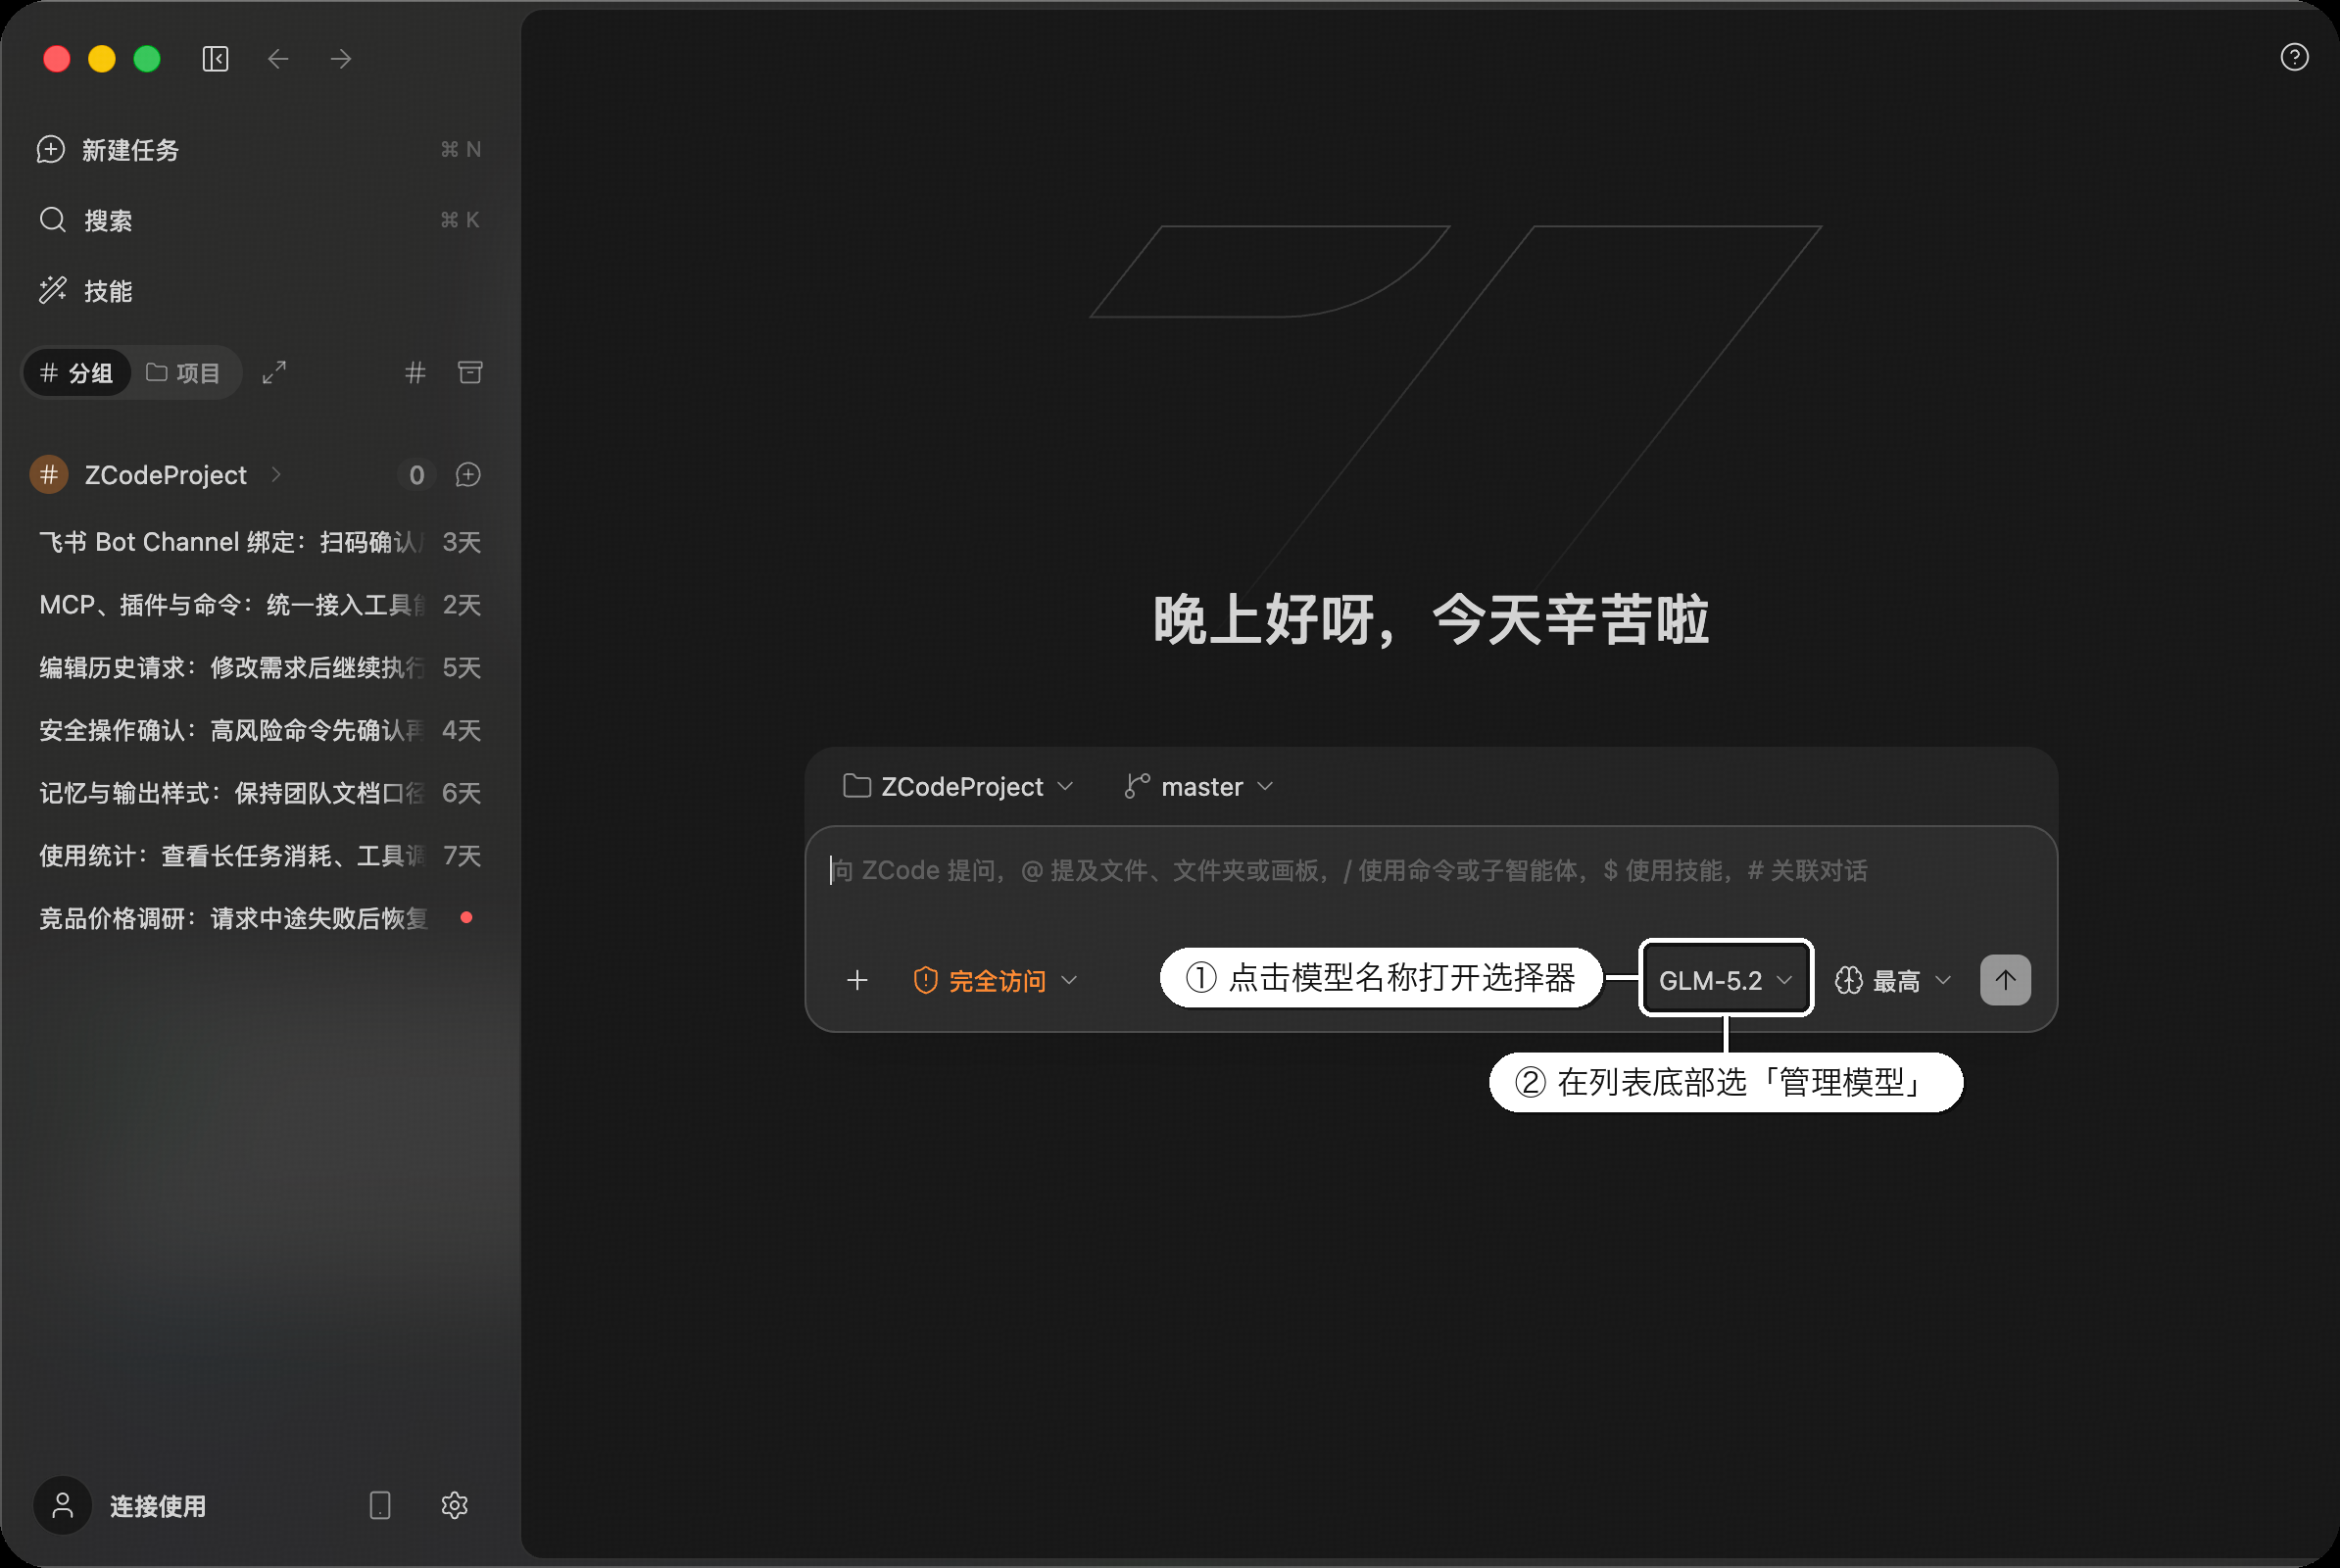Open the 编辑历史请求 conversation
2340x1568 pixels.
pyautogui.click(x=260, y=668)
